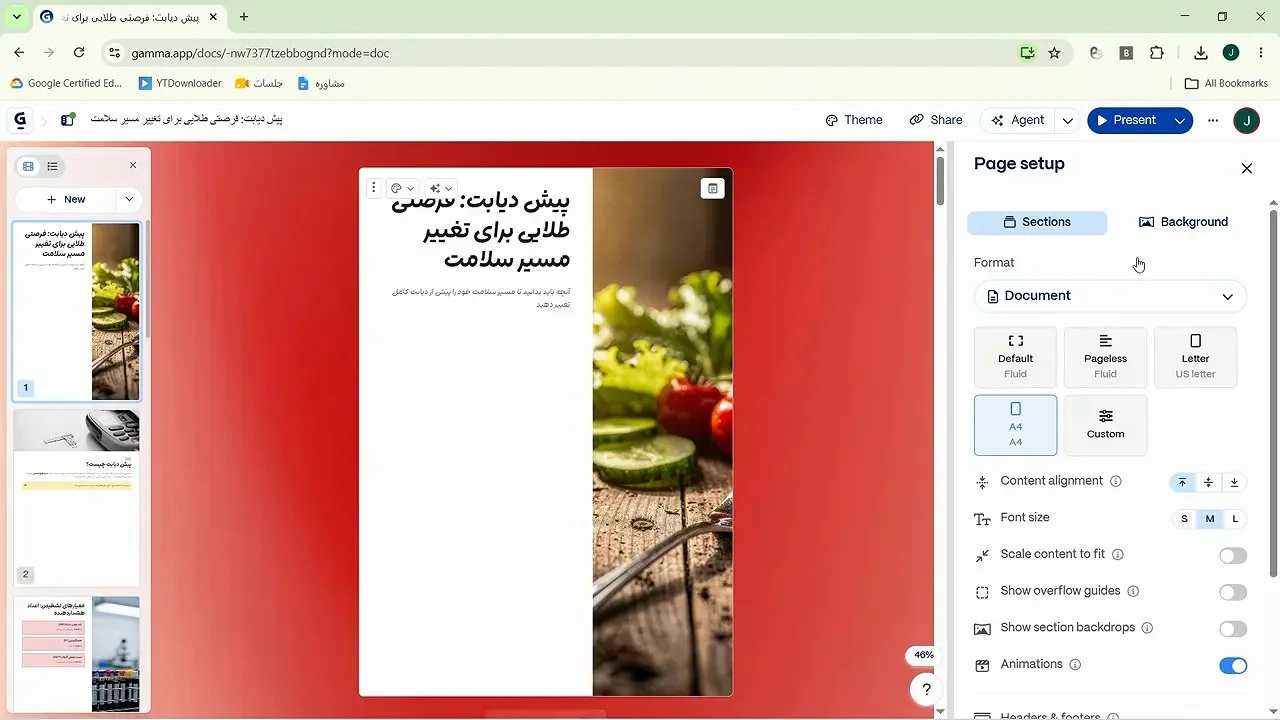Screen dimensions: 1280x720
Task: Open the browser tab search dropdown
Action: point(16,17)
